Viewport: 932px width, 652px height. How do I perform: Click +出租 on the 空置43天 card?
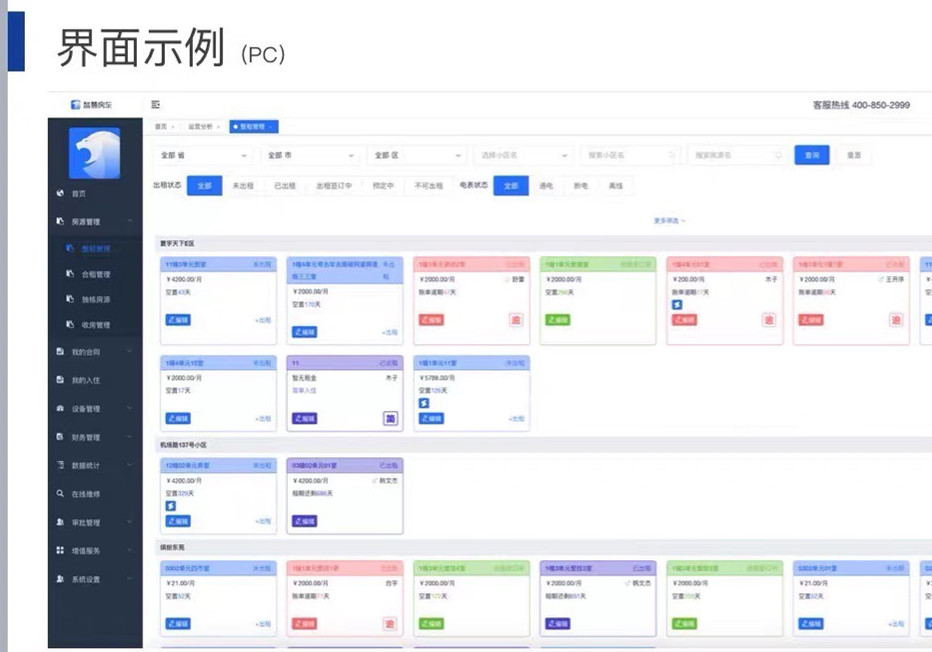[263, 320]
